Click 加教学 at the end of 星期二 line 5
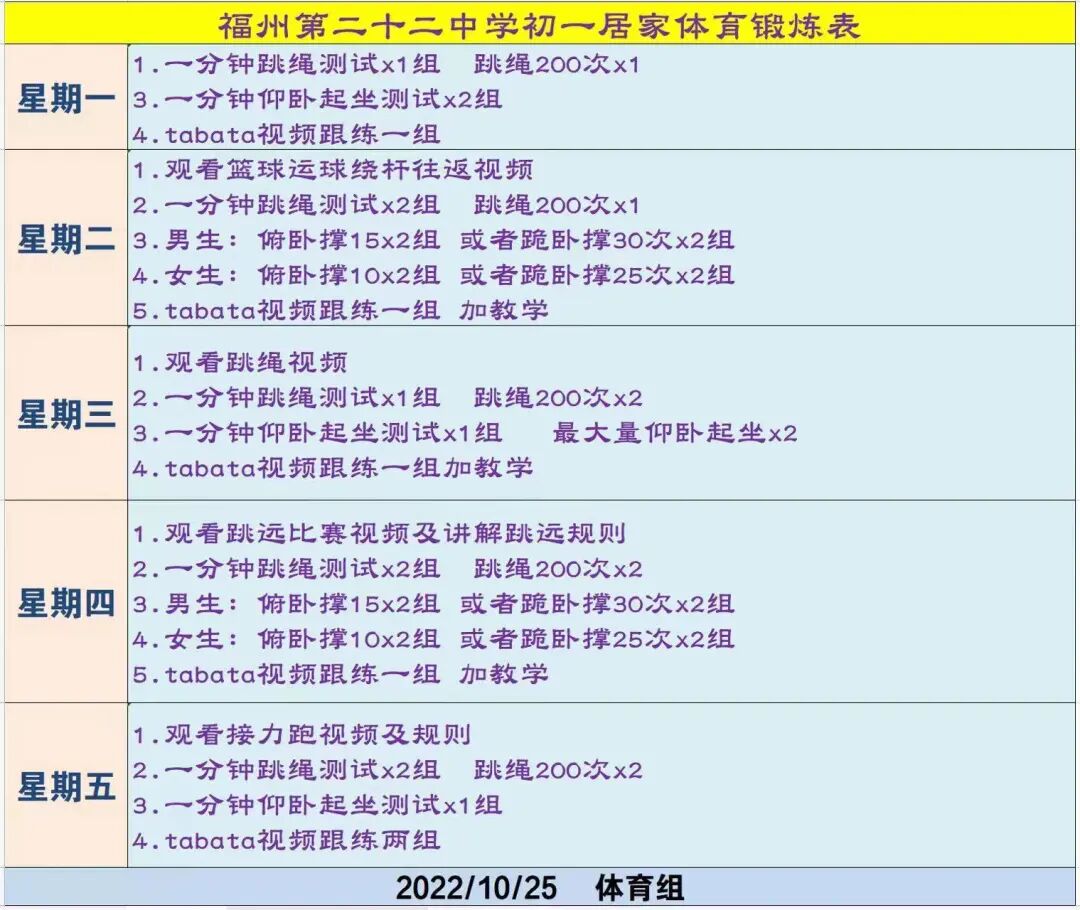Screen dimensions: 1080x910 point(504,310)
